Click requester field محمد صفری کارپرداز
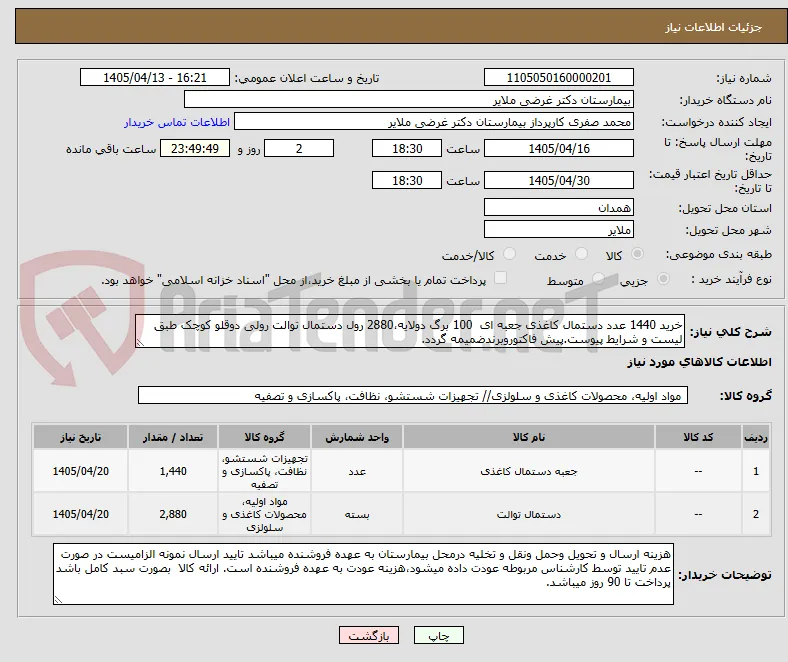This screenshot has height=662, width=788. coord(434,122)
